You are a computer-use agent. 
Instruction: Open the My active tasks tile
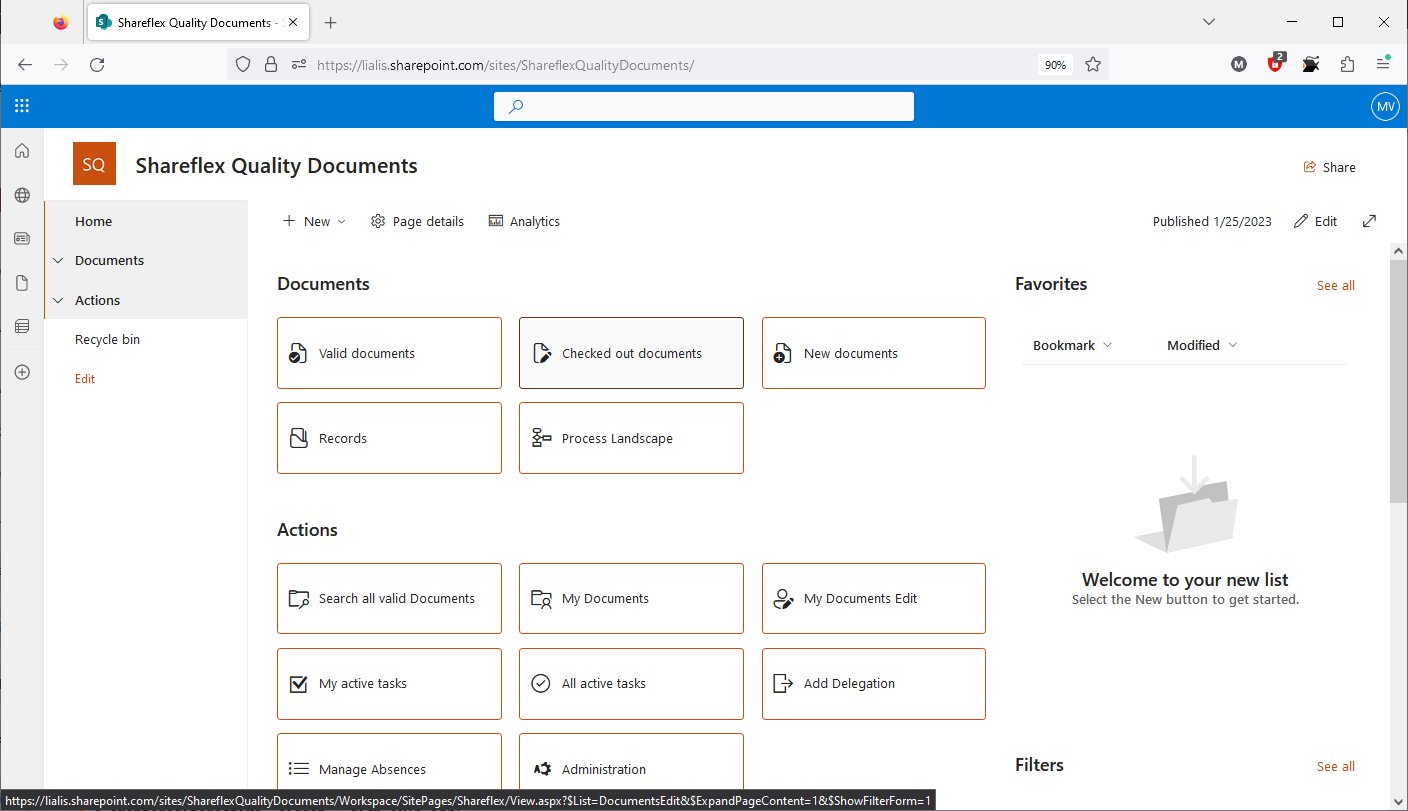click(x=389, y=684)
